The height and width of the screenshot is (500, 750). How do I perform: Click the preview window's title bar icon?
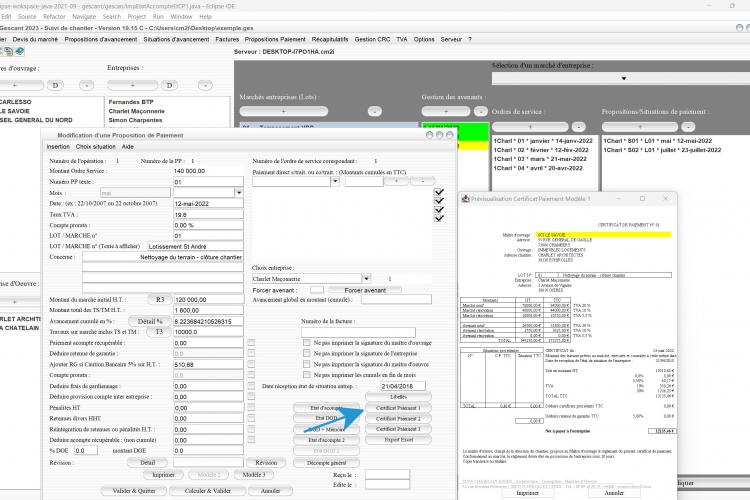(x=465, y=199)
